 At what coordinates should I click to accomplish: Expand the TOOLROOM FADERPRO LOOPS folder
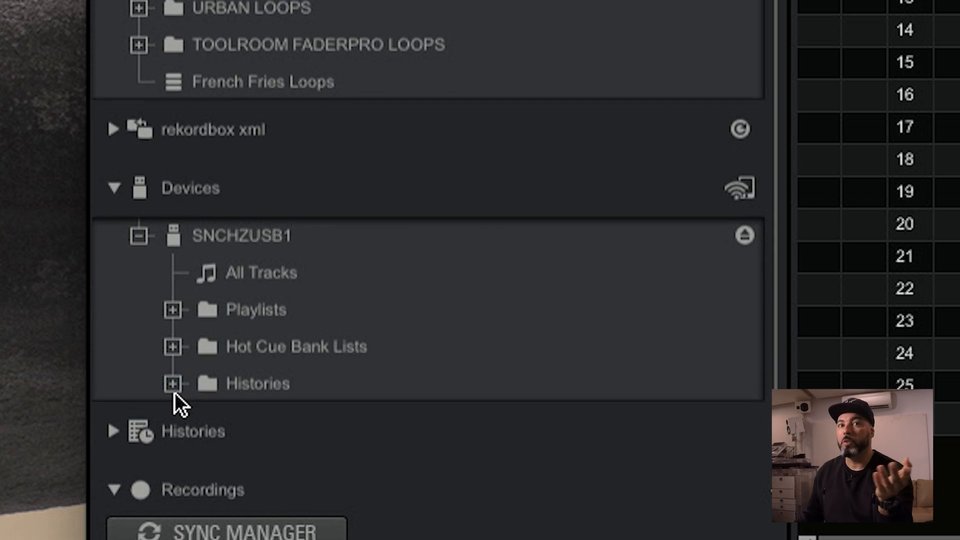click(x=139, y=45)
